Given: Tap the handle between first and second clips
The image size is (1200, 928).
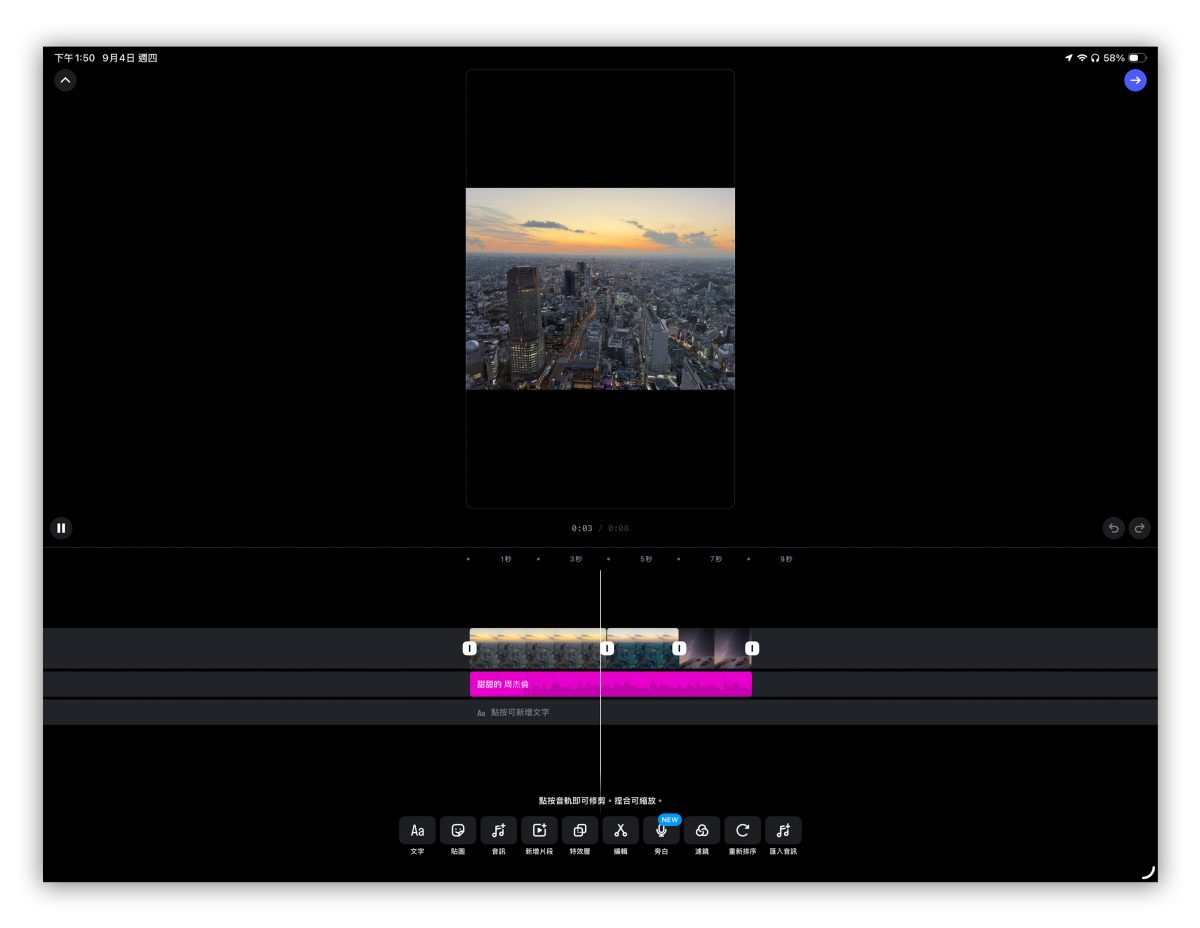Looking at the screenshot, I should [607, 649].
